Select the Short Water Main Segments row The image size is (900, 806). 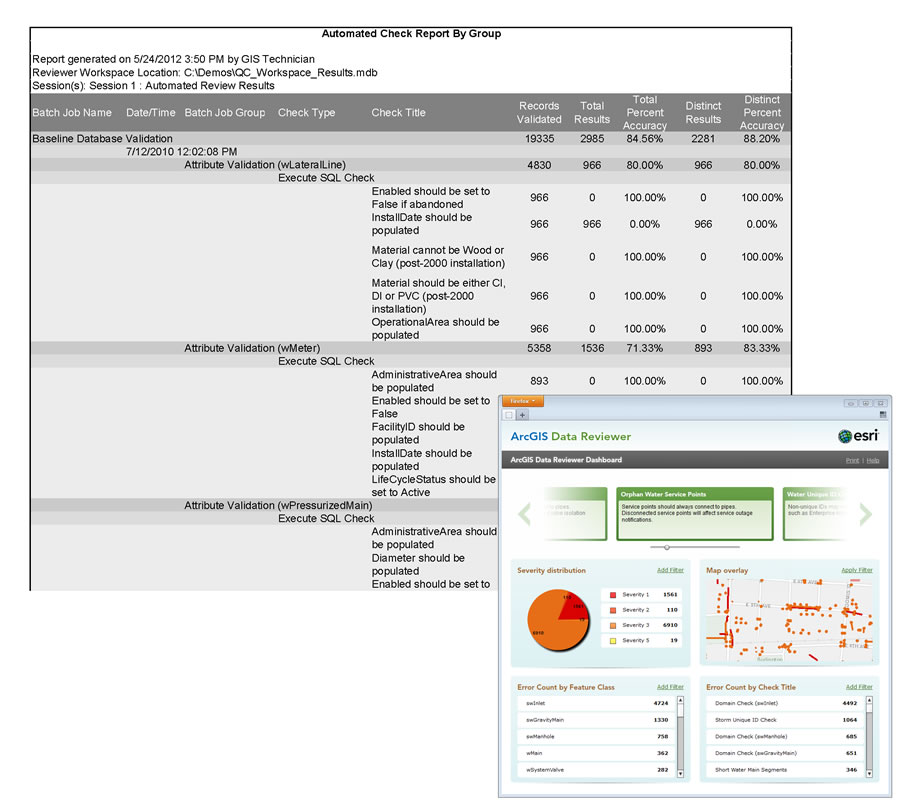(784, 770)
